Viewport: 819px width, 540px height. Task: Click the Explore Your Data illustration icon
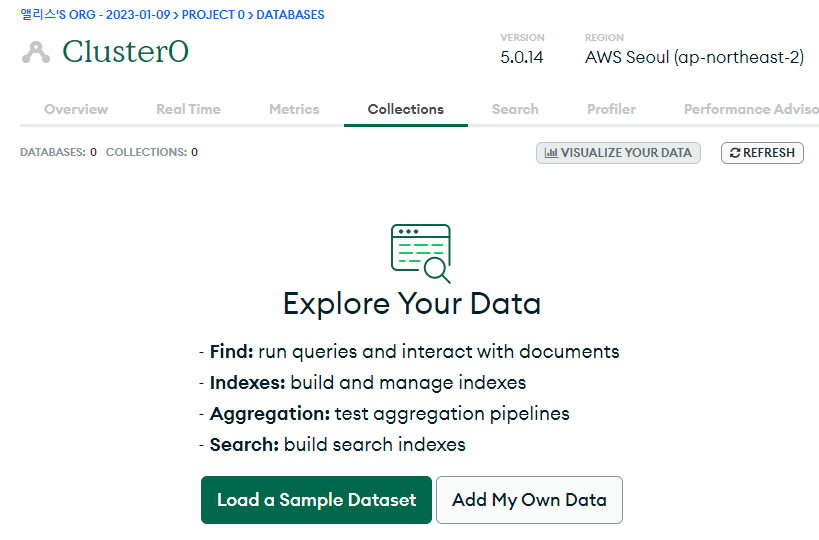pos(420,253)
